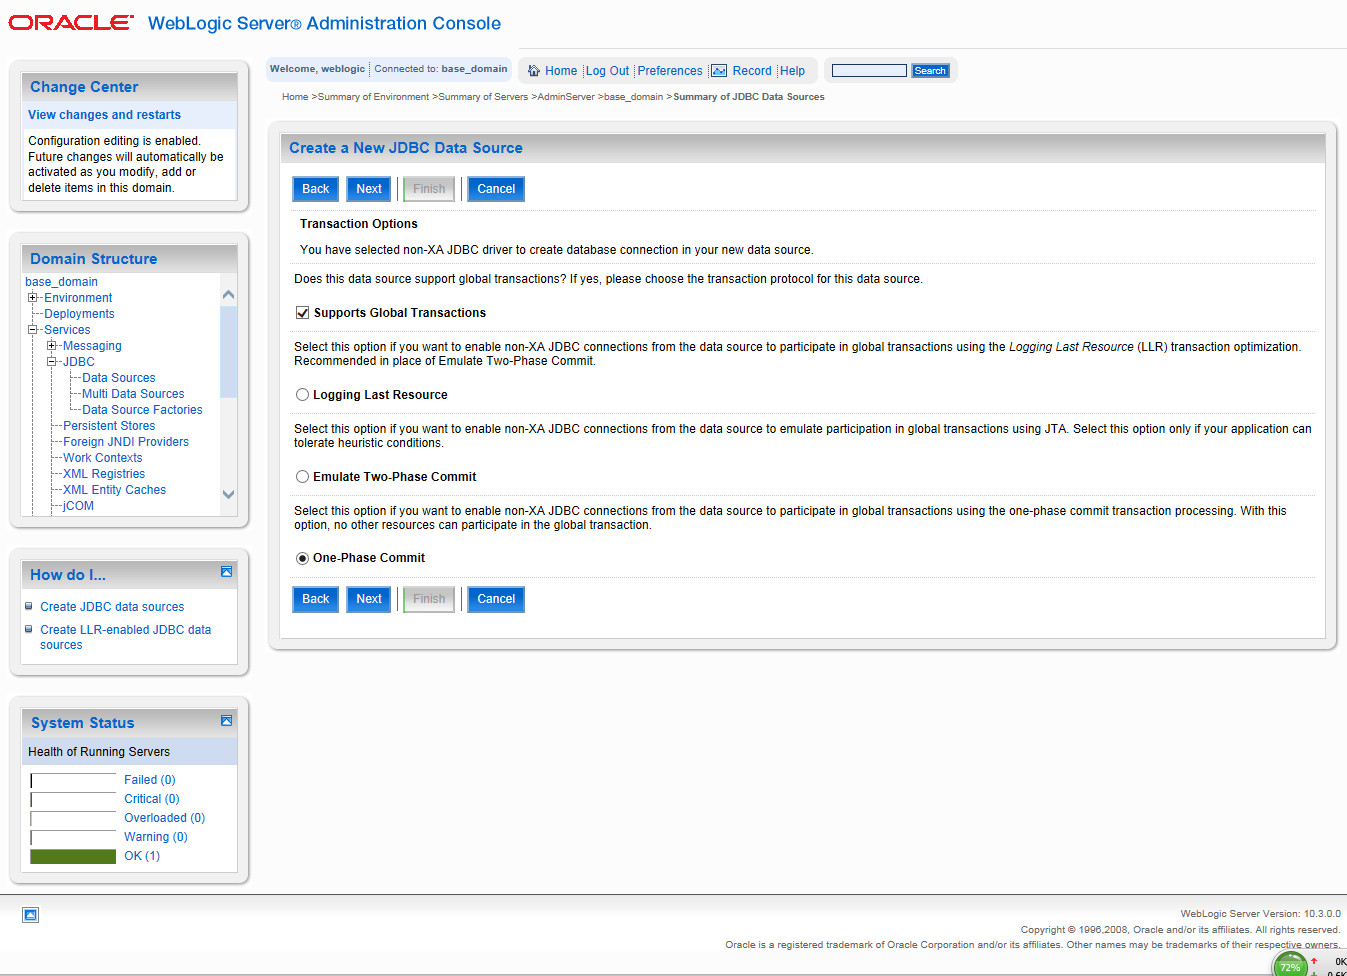Screen dimensions: 1347x976
Task: Click the bottom Next button
Action: pyautogui.click(x=369, y=599)
